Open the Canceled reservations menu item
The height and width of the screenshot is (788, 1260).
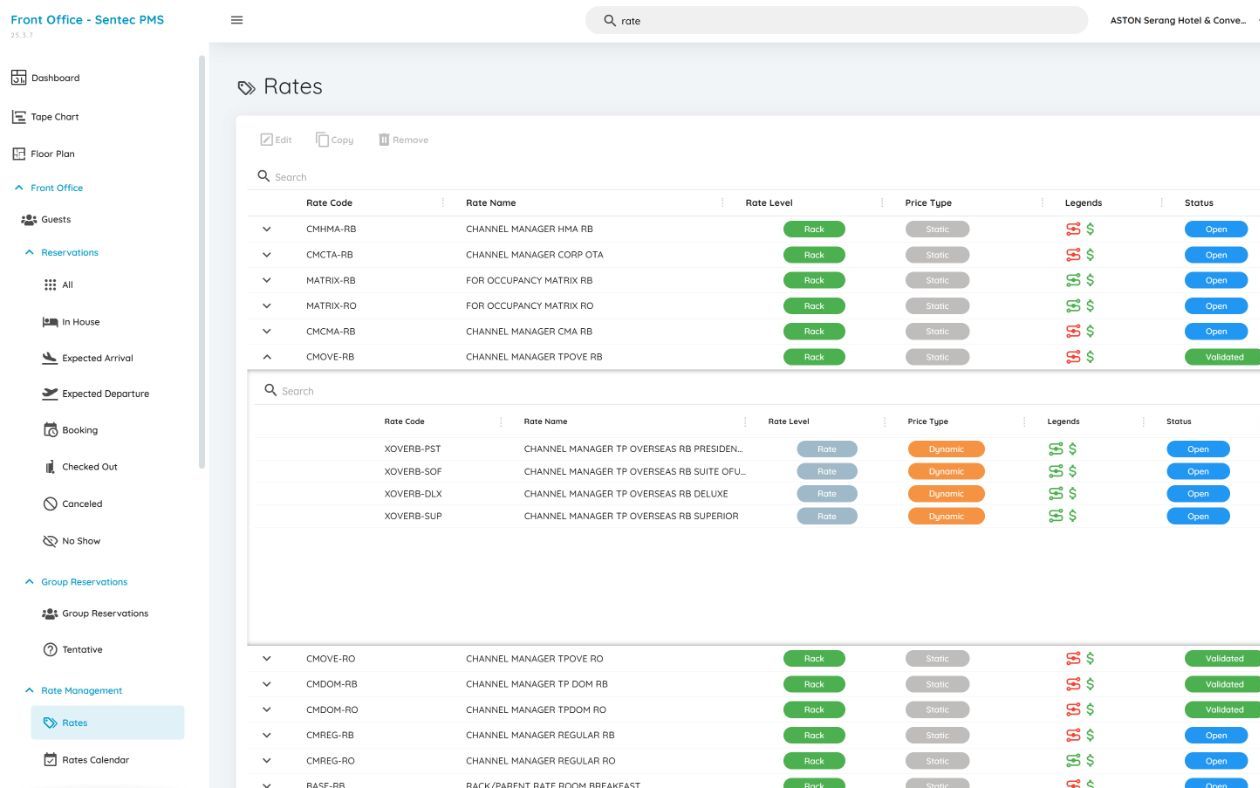[x=82, y=504]
